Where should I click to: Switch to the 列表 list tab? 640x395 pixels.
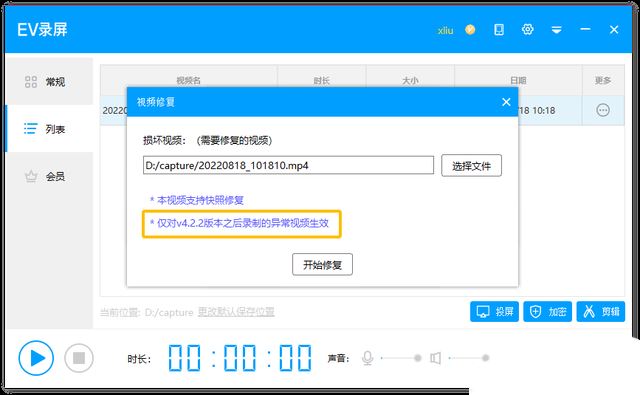[49, 129]
